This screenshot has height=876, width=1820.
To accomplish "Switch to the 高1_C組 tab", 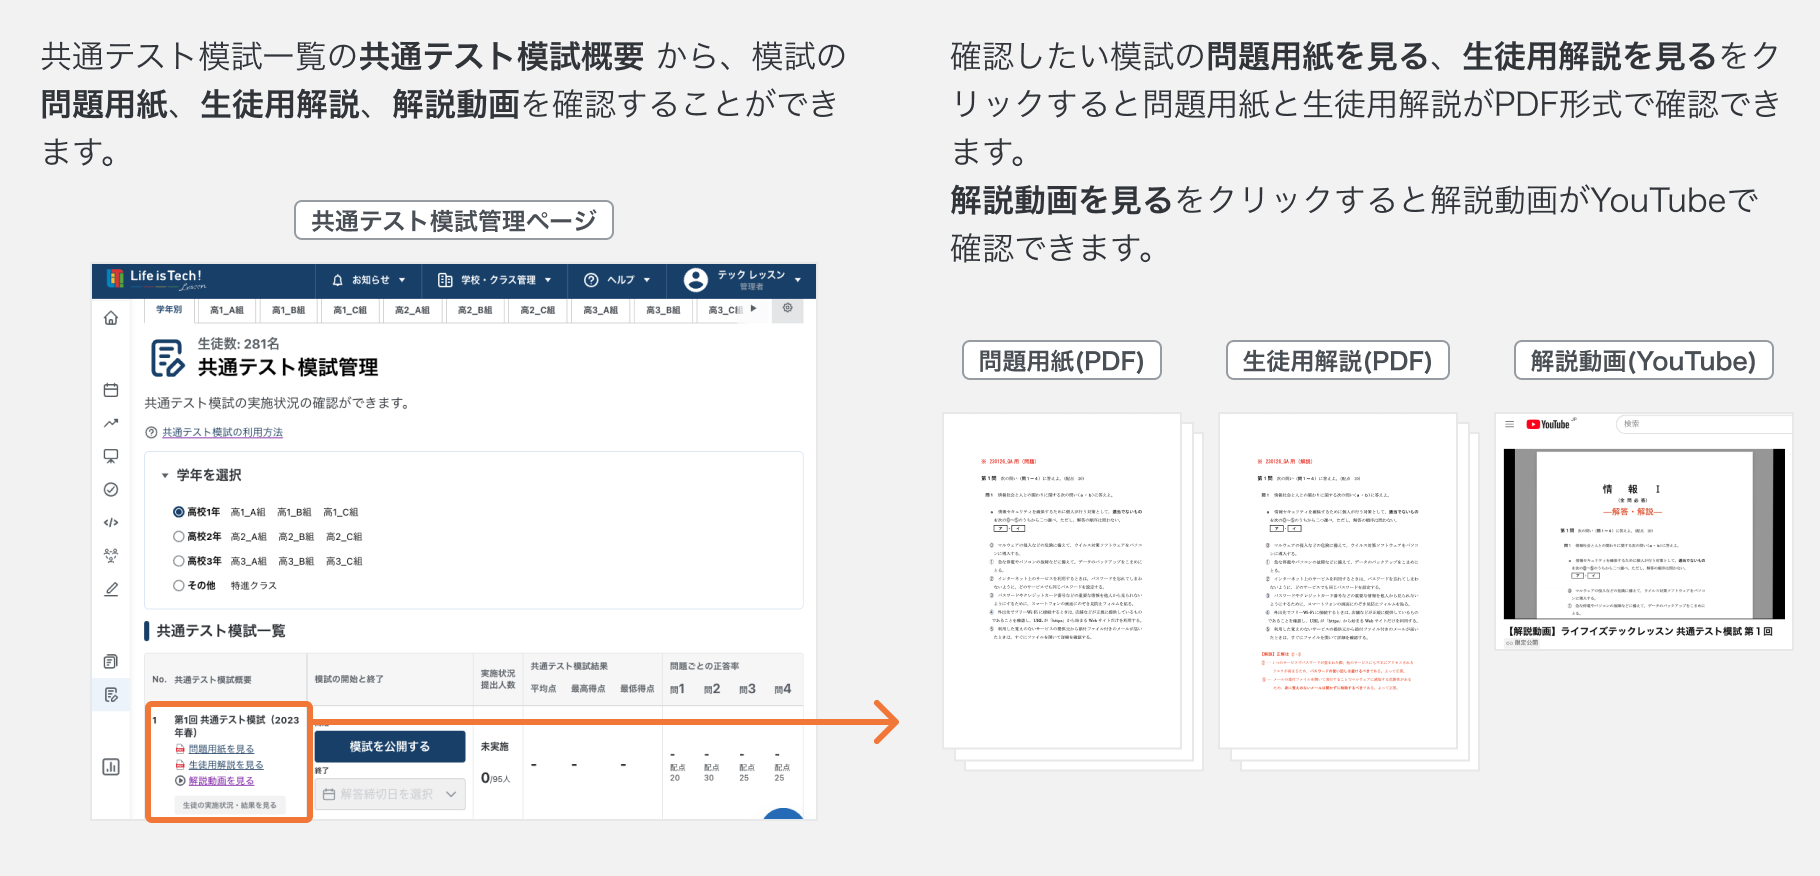I will [x=350, y=310].
